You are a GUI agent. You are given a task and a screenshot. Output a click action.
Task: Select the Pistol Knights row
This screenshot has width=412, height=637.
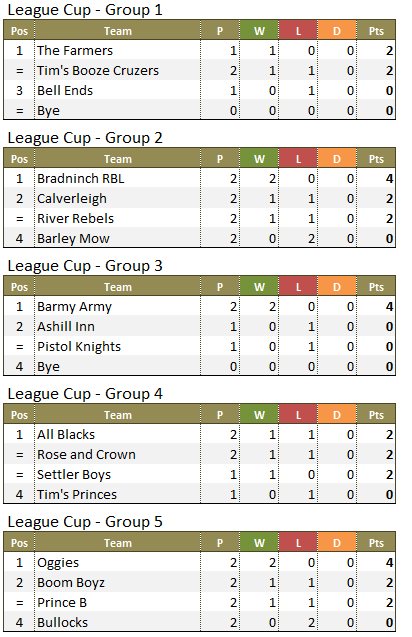coord(199,346)
